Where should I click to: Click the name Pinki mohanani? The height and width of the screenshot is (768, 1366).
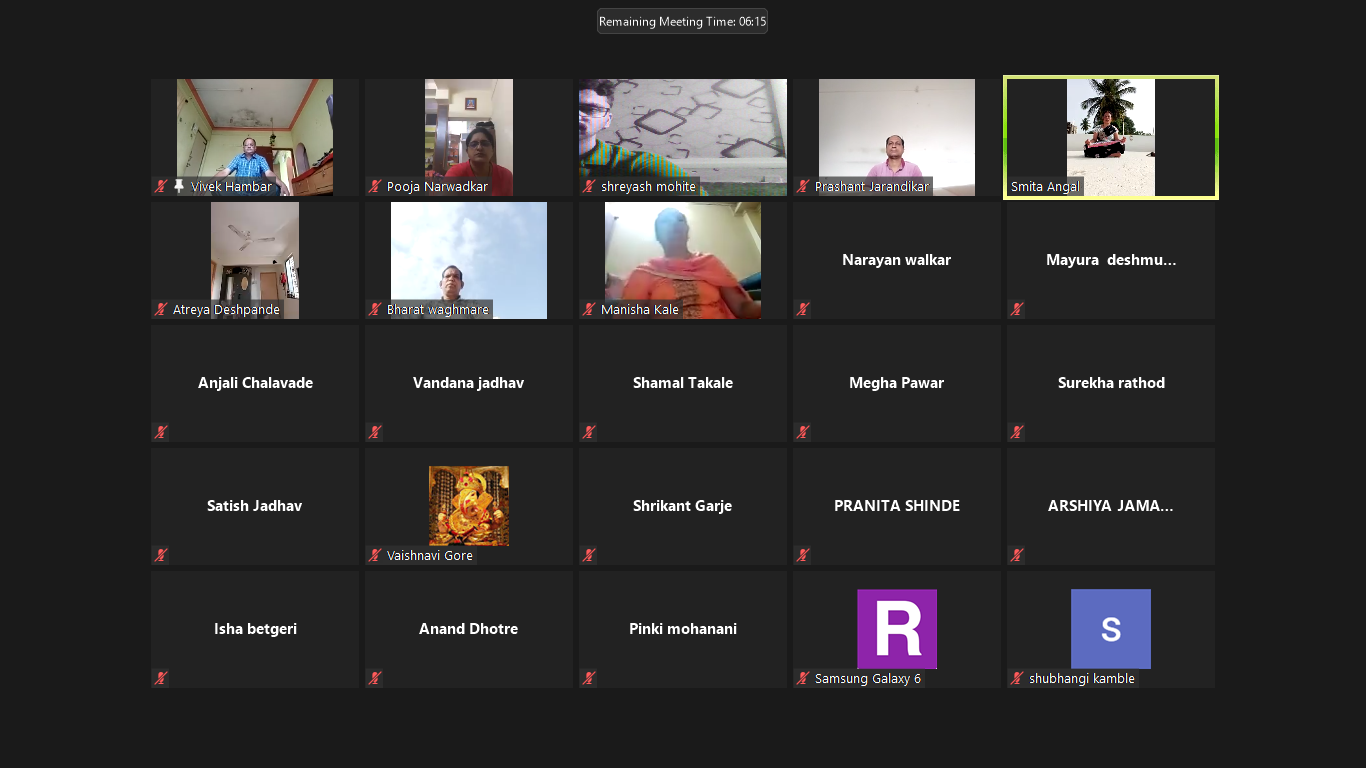(x=683, y=629)
